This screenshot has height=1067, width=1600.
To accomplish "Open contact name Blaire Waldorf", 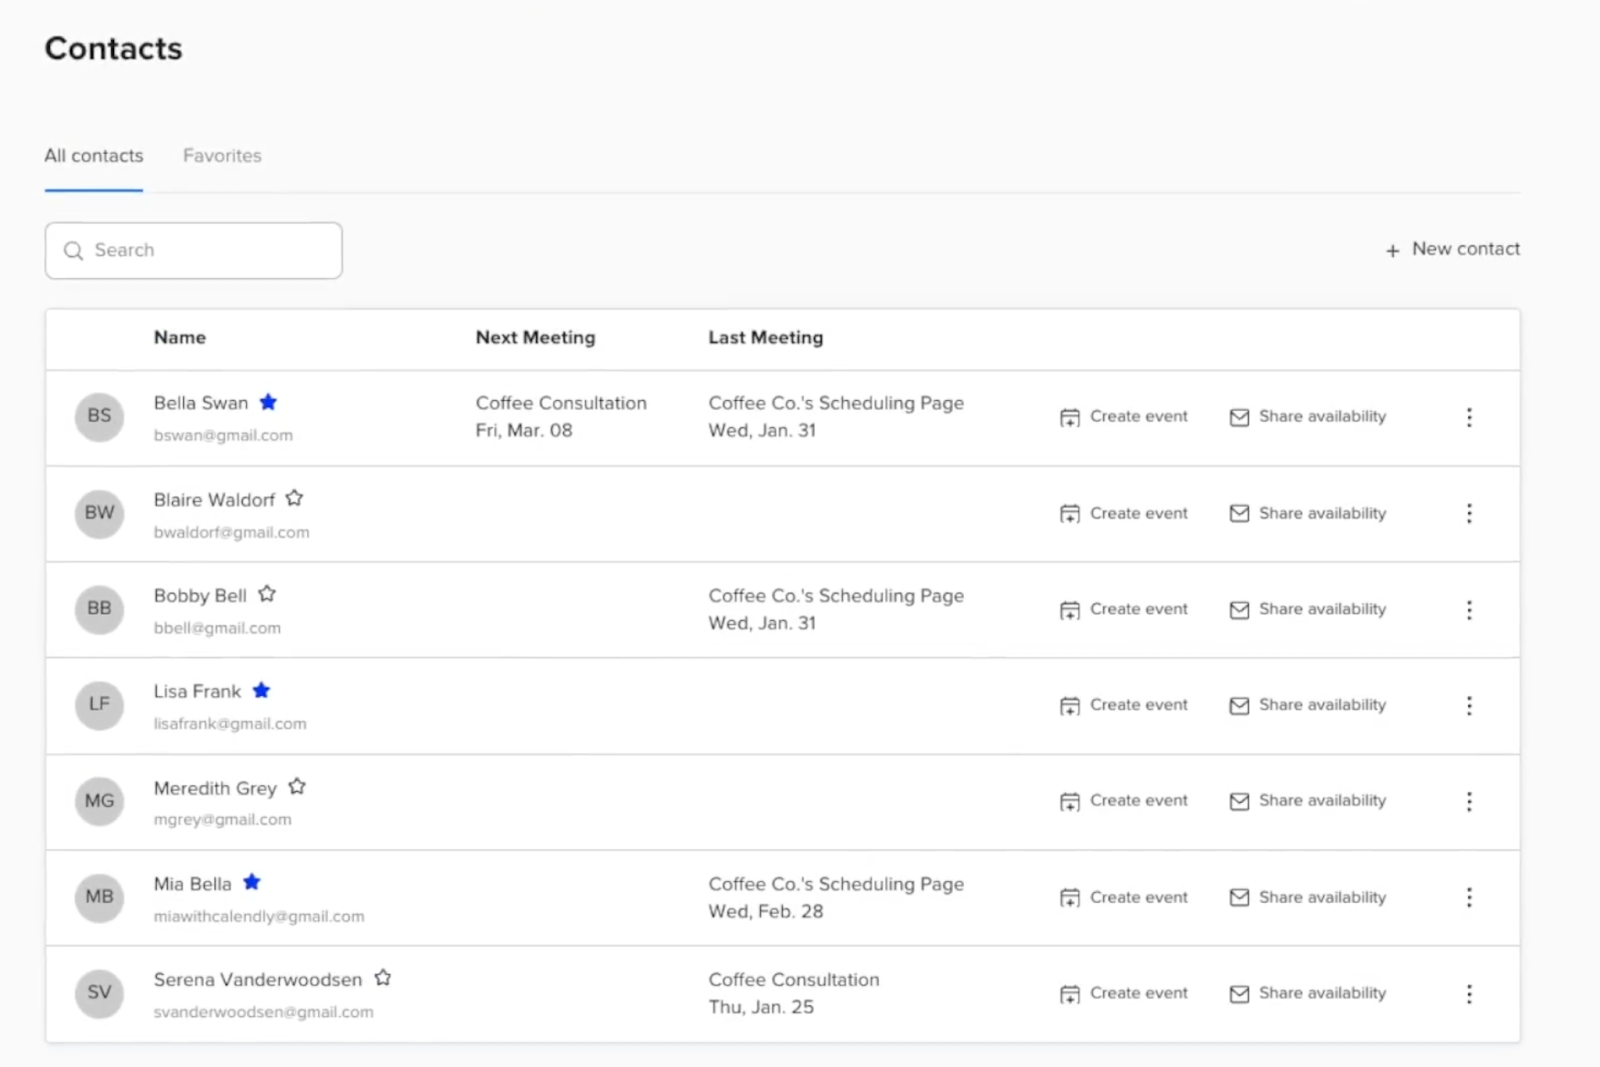I will tap(214, 500).
